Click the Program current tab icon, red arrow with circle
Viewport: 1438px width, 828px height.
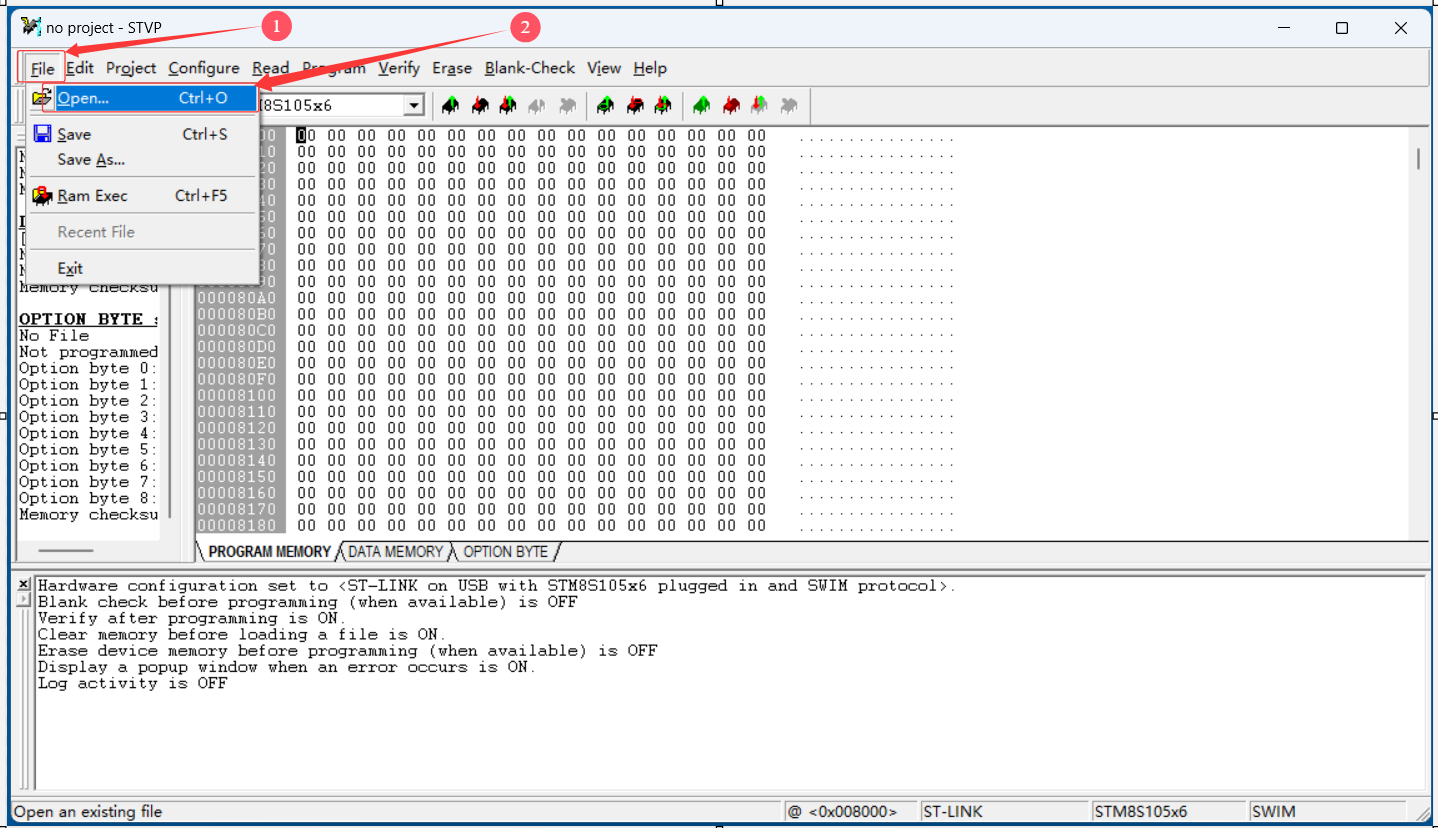pos(634,105)
